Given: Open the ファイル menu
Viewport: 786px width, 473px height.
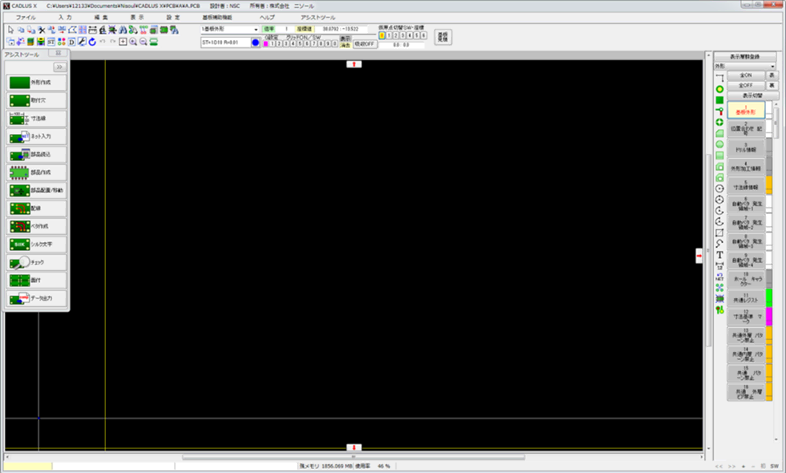Looking at the screenshot, I should [26, 17].
